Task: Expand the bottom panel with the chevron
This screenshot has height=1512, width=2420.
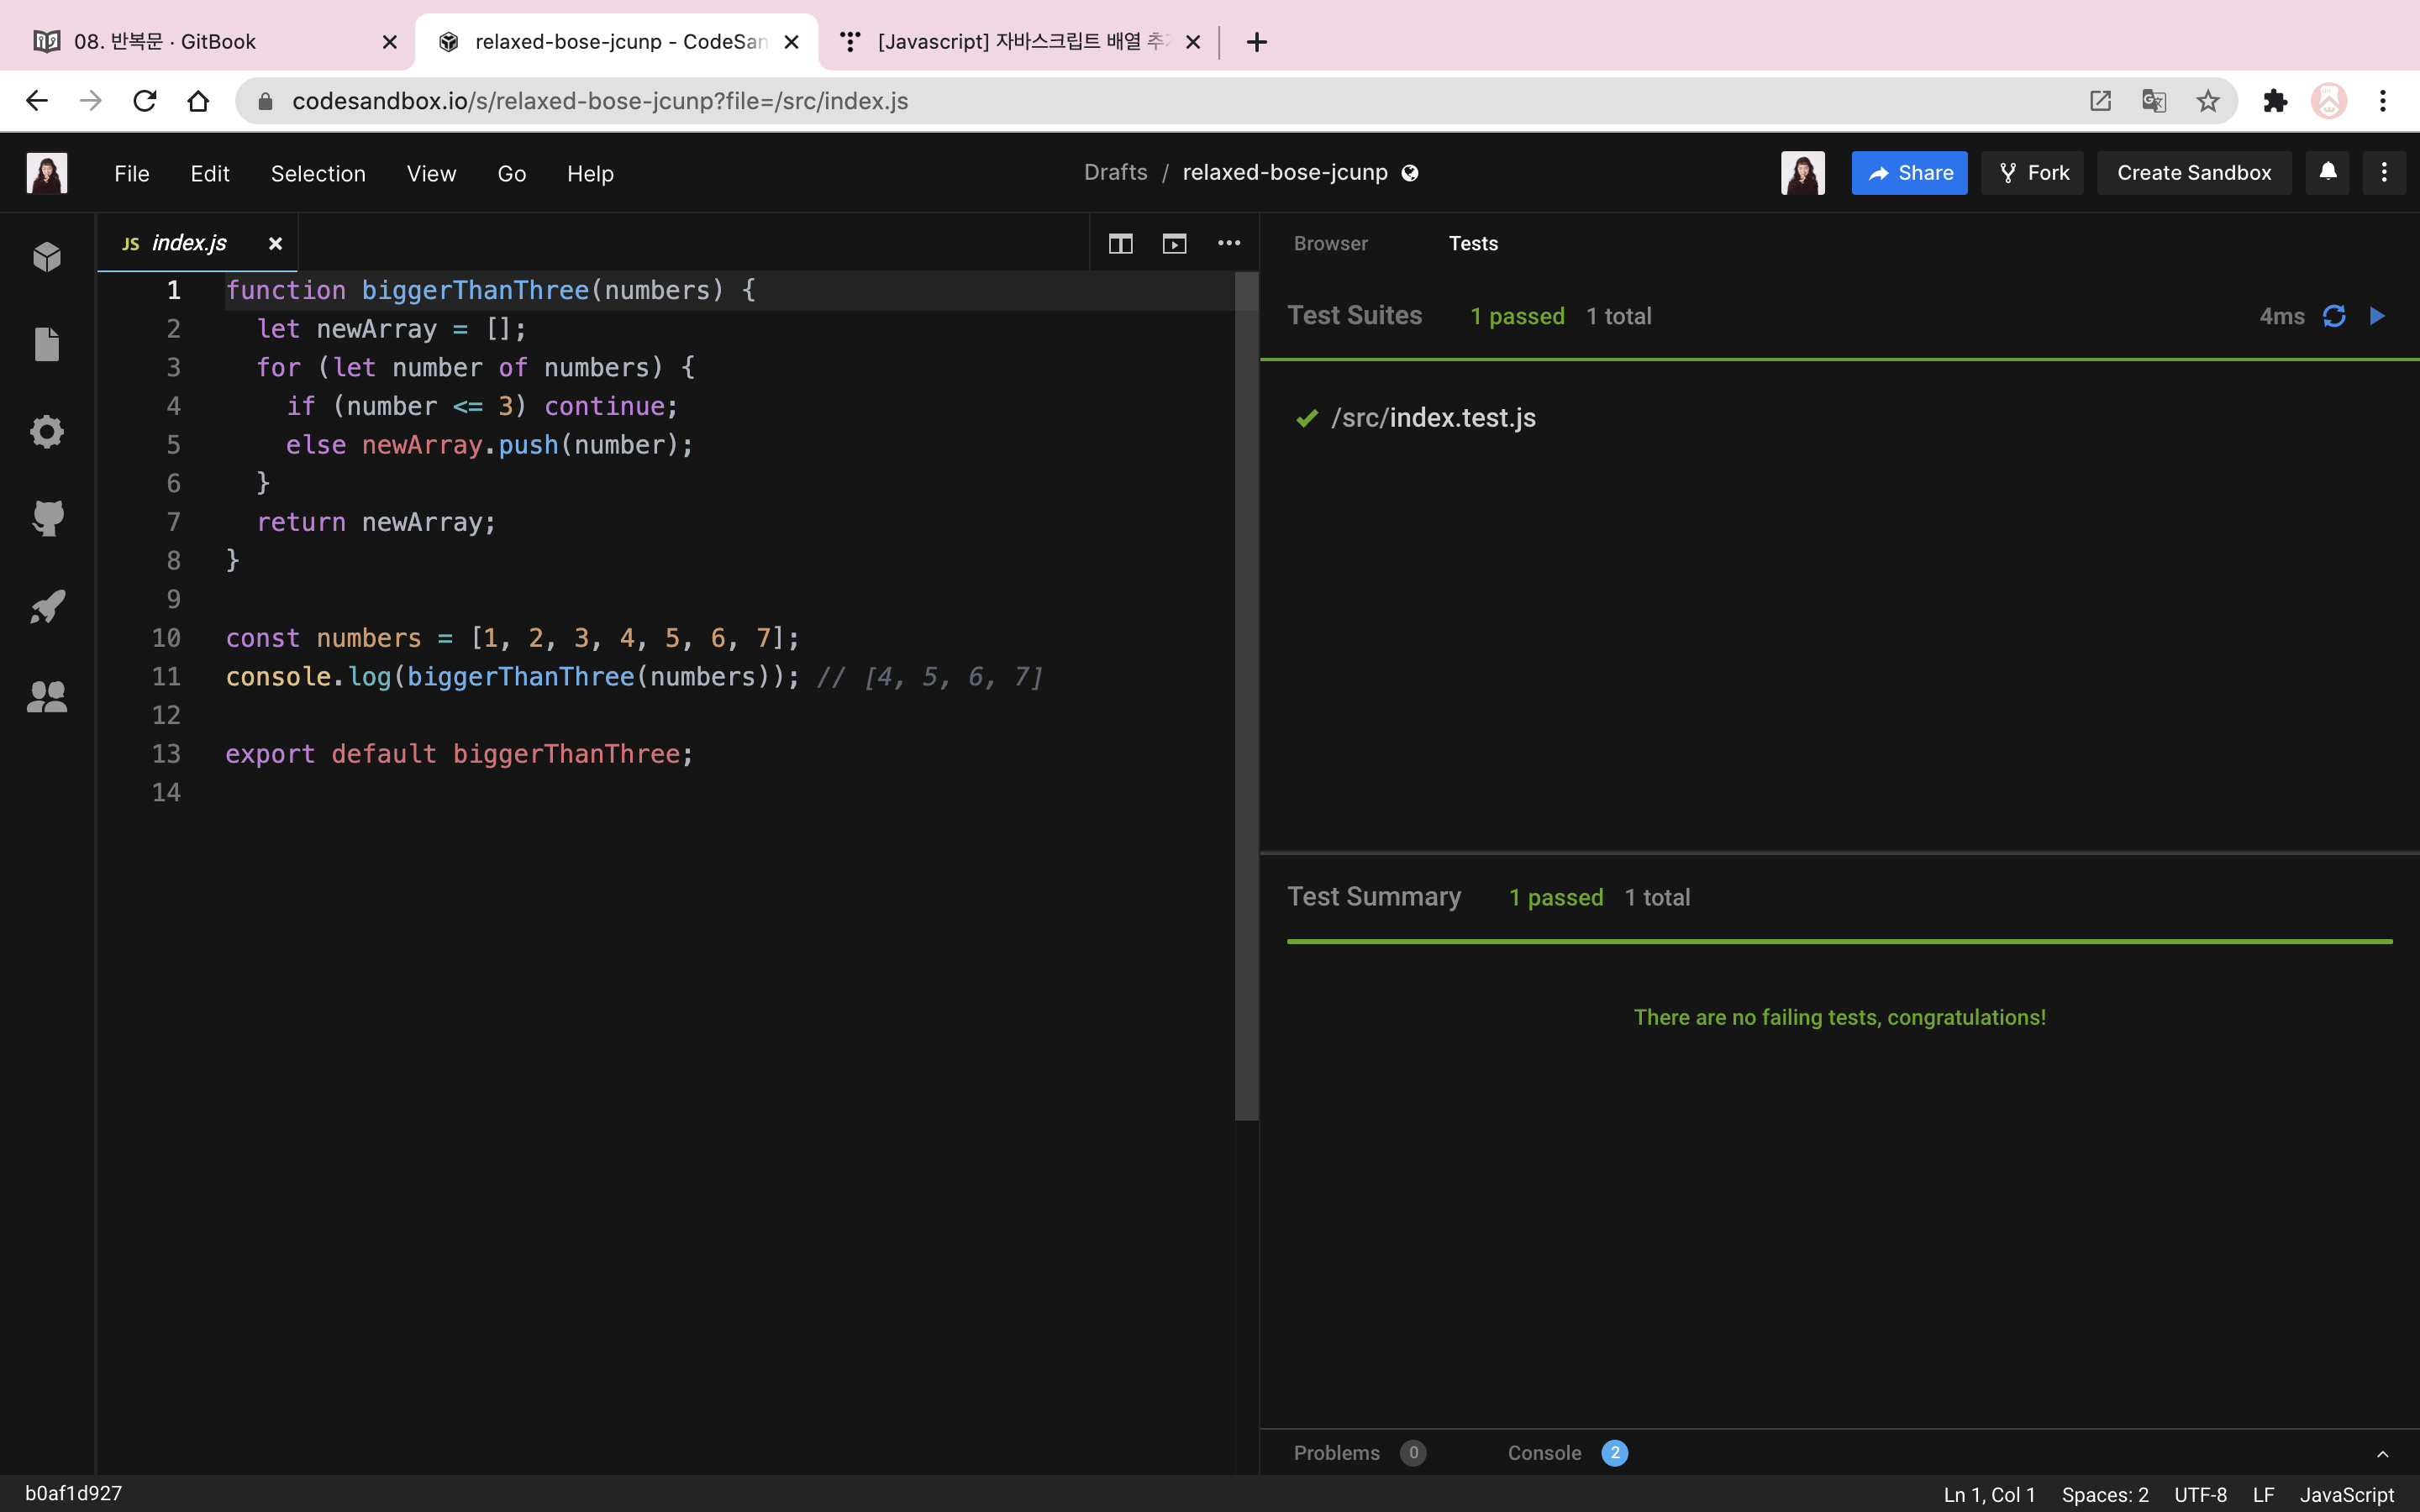Action: click(2383, 1454)
